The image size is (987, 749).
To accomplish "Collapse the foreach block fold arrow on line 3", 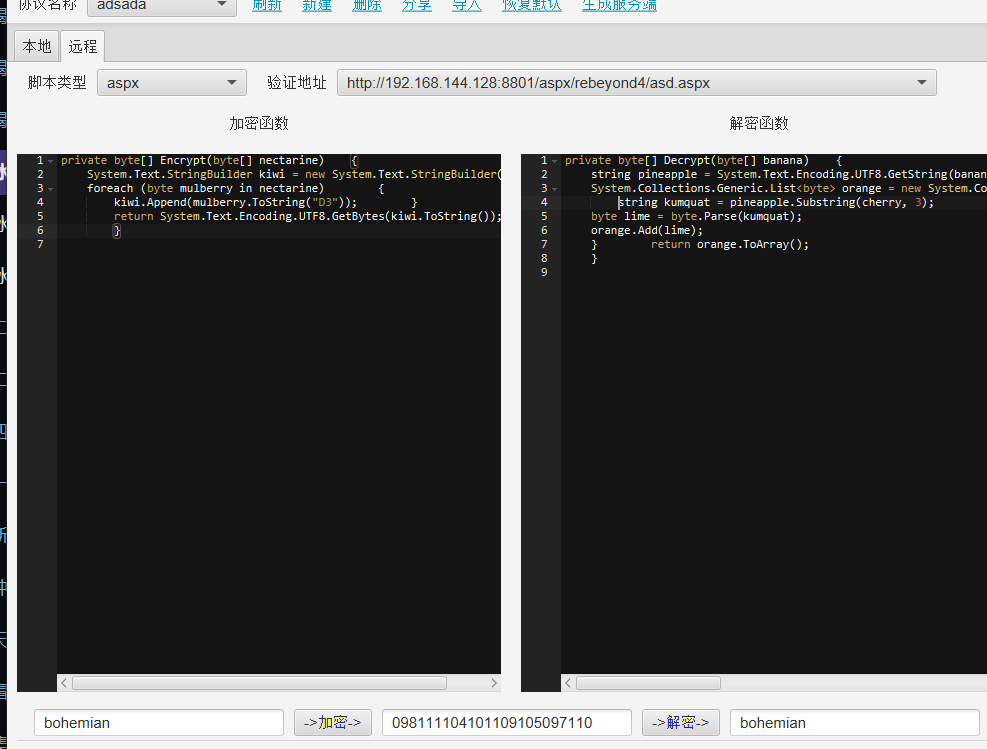I will pos(50,189).
